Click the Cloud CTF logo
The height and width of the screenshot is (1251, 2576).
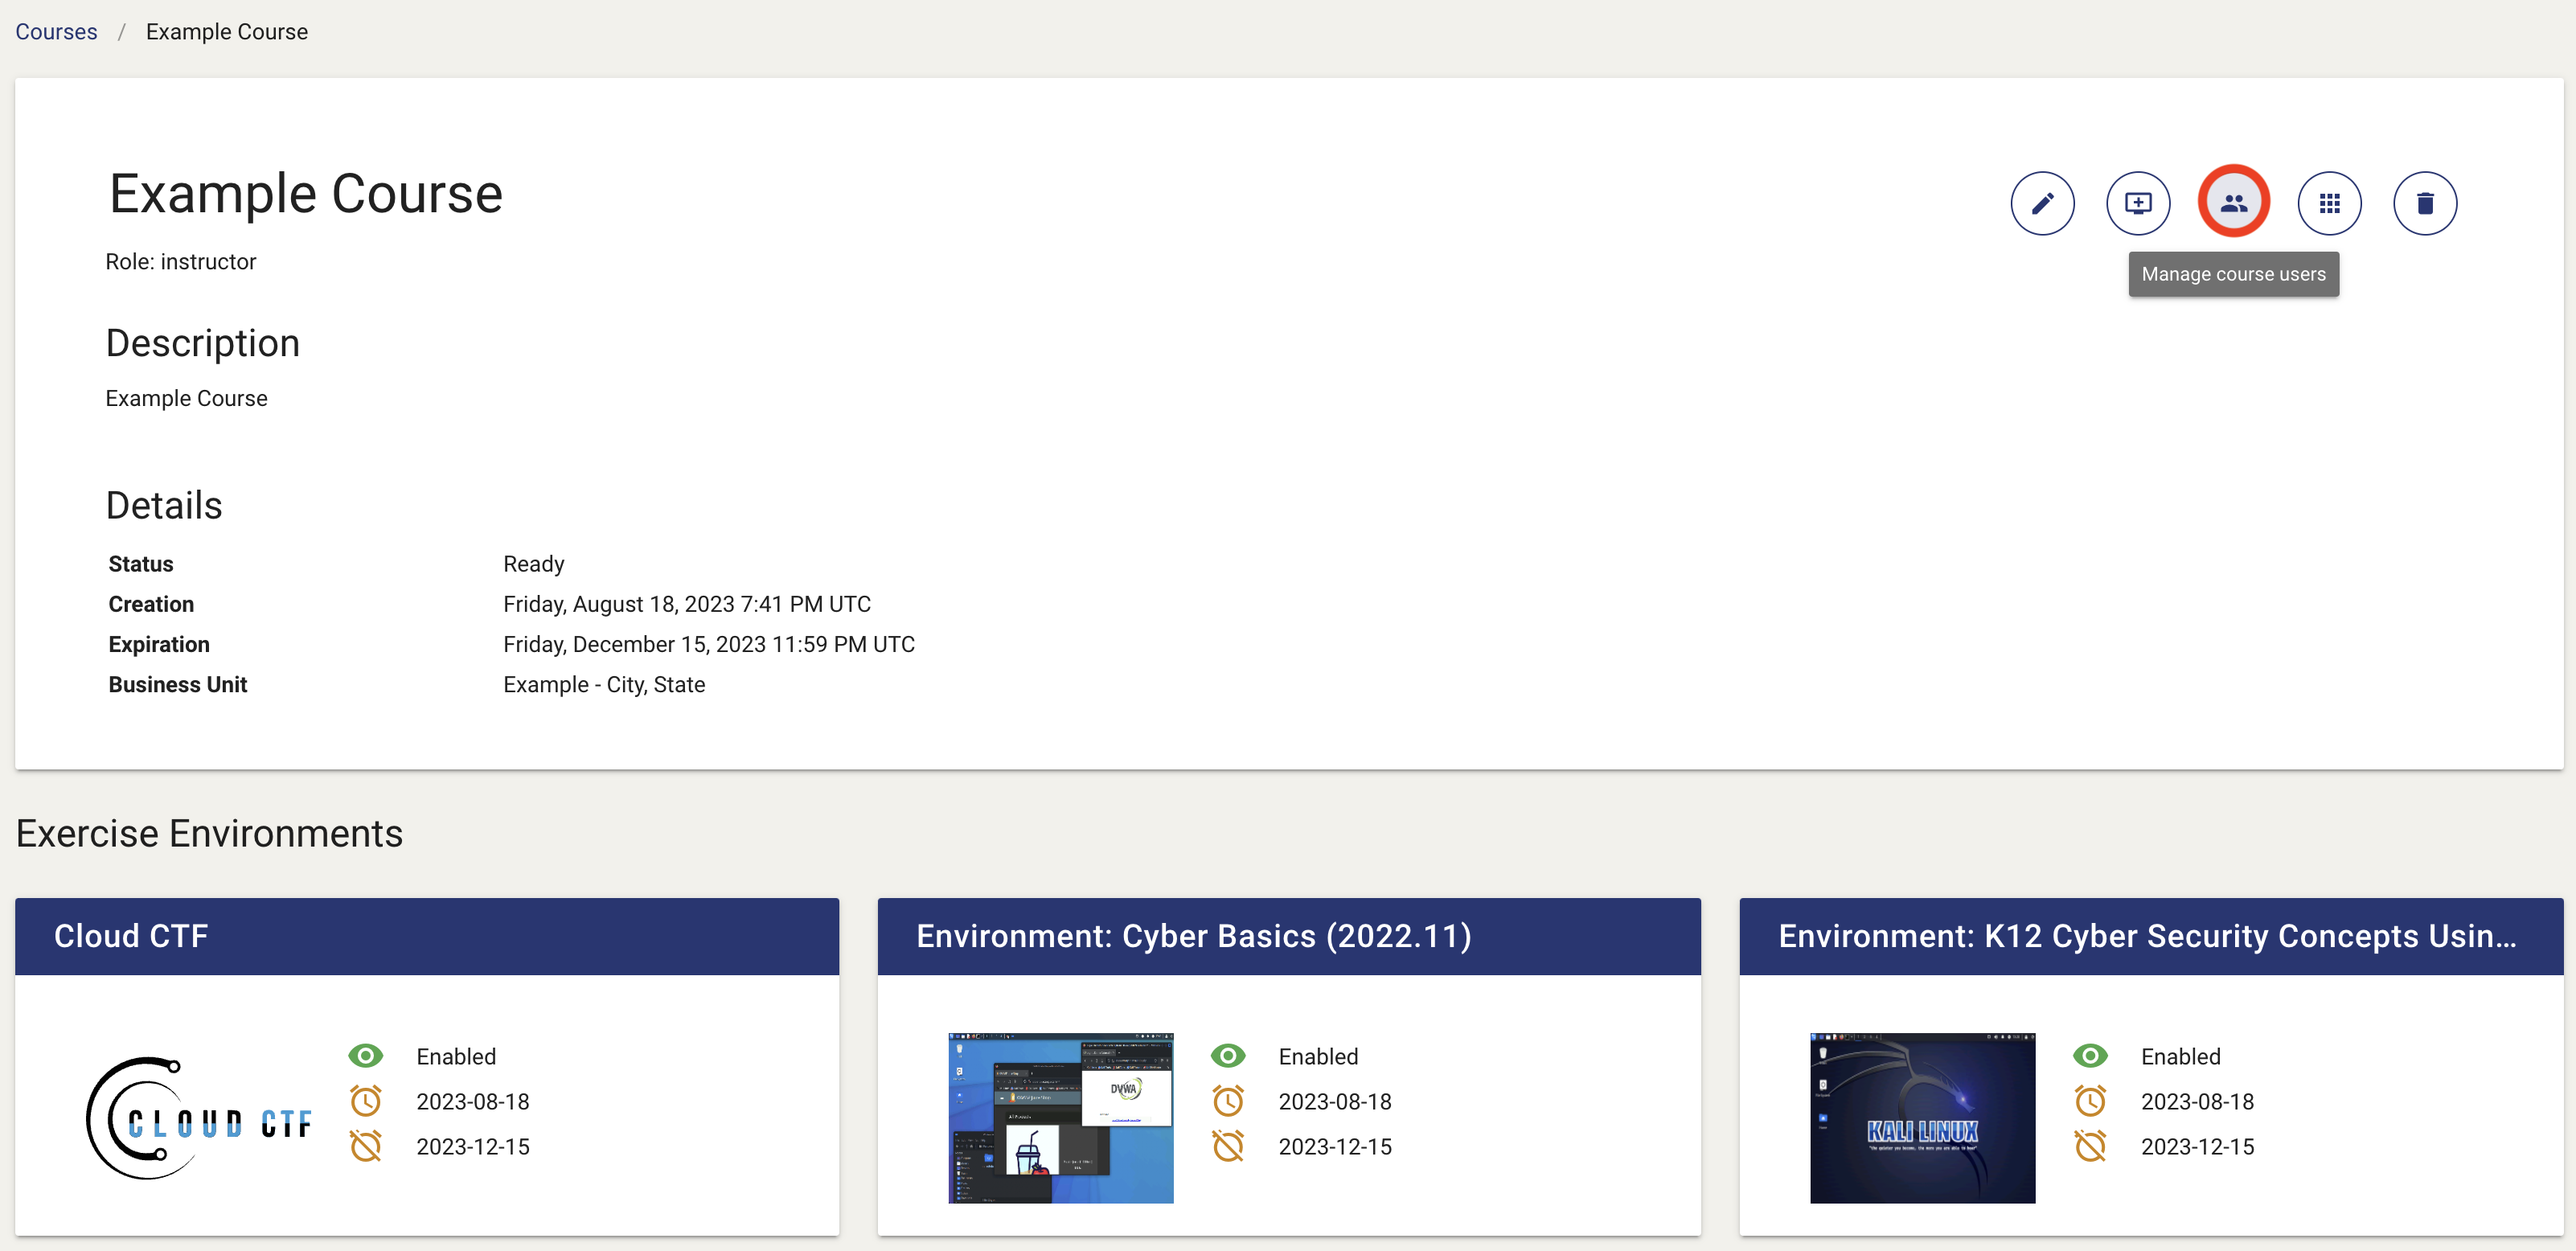(200, 1118)
